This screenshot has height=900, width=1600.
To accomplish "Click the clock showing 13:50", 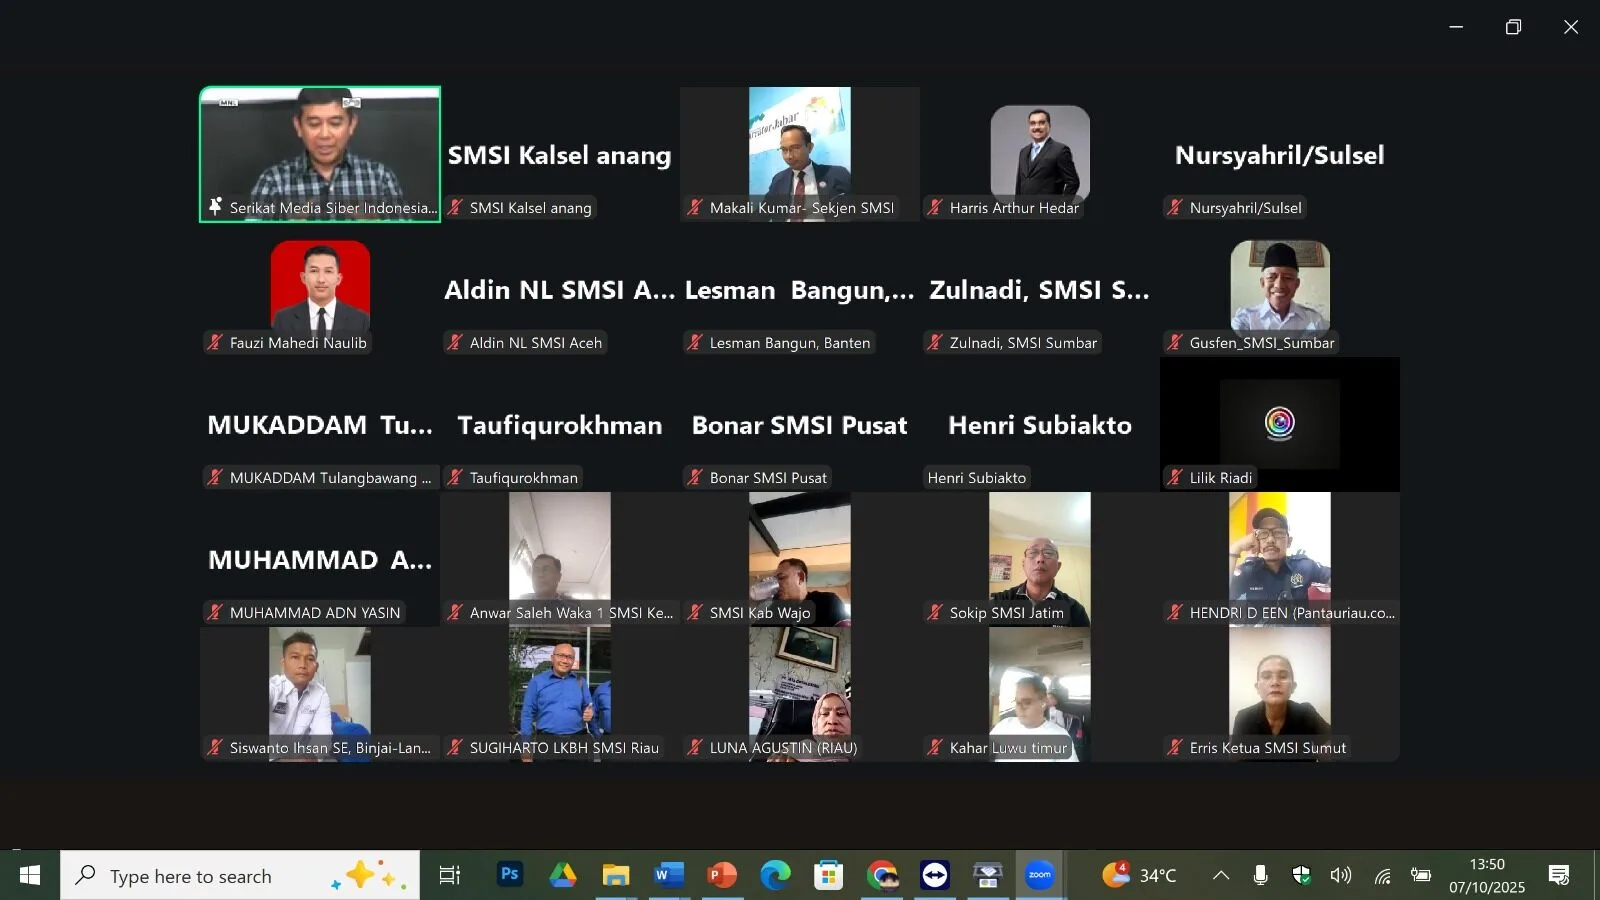I will pyautogui.click(x=1487, y=875).
